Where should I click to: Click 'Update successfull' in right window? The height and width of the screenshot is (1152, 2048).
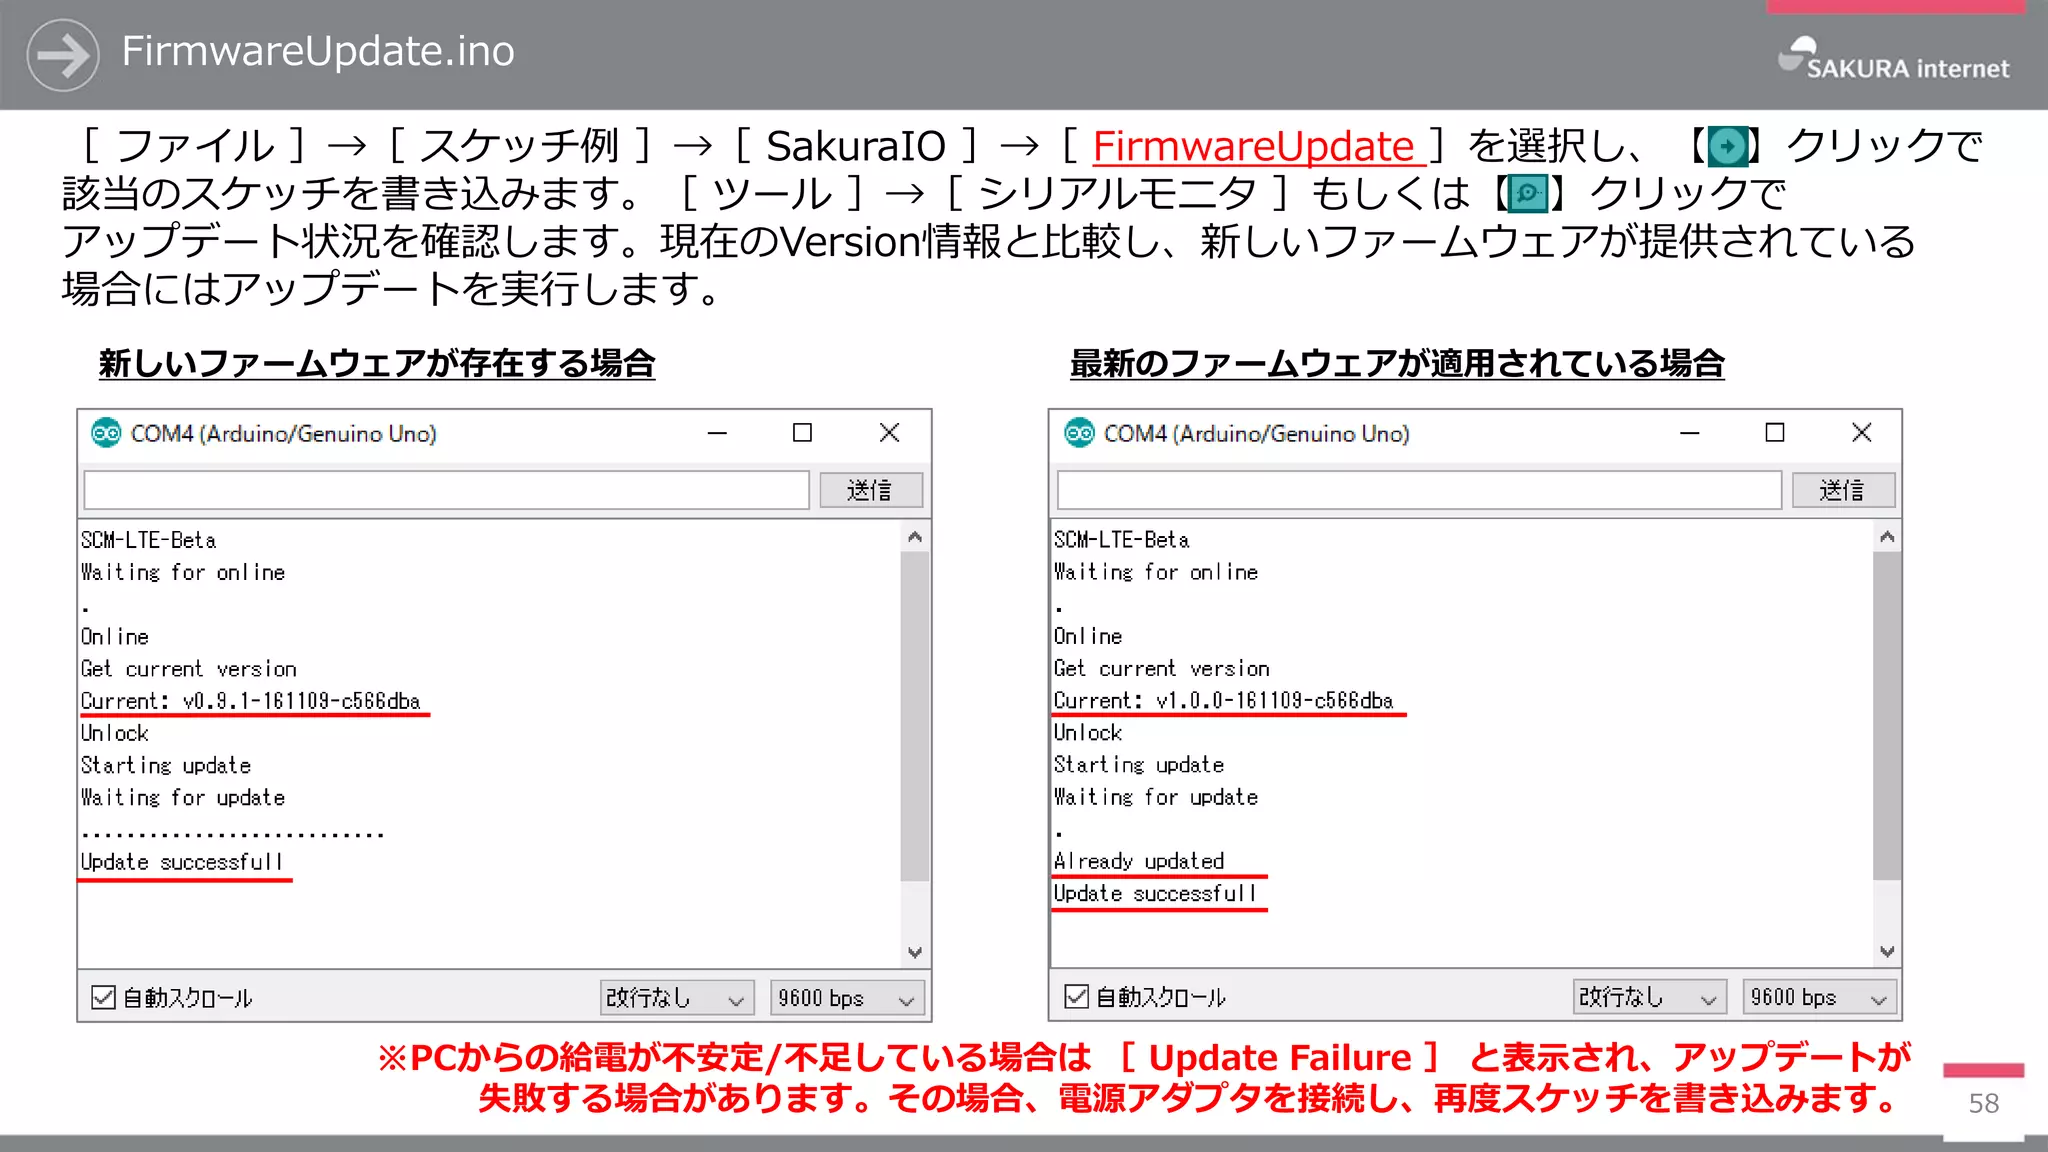coord(1155,893)
